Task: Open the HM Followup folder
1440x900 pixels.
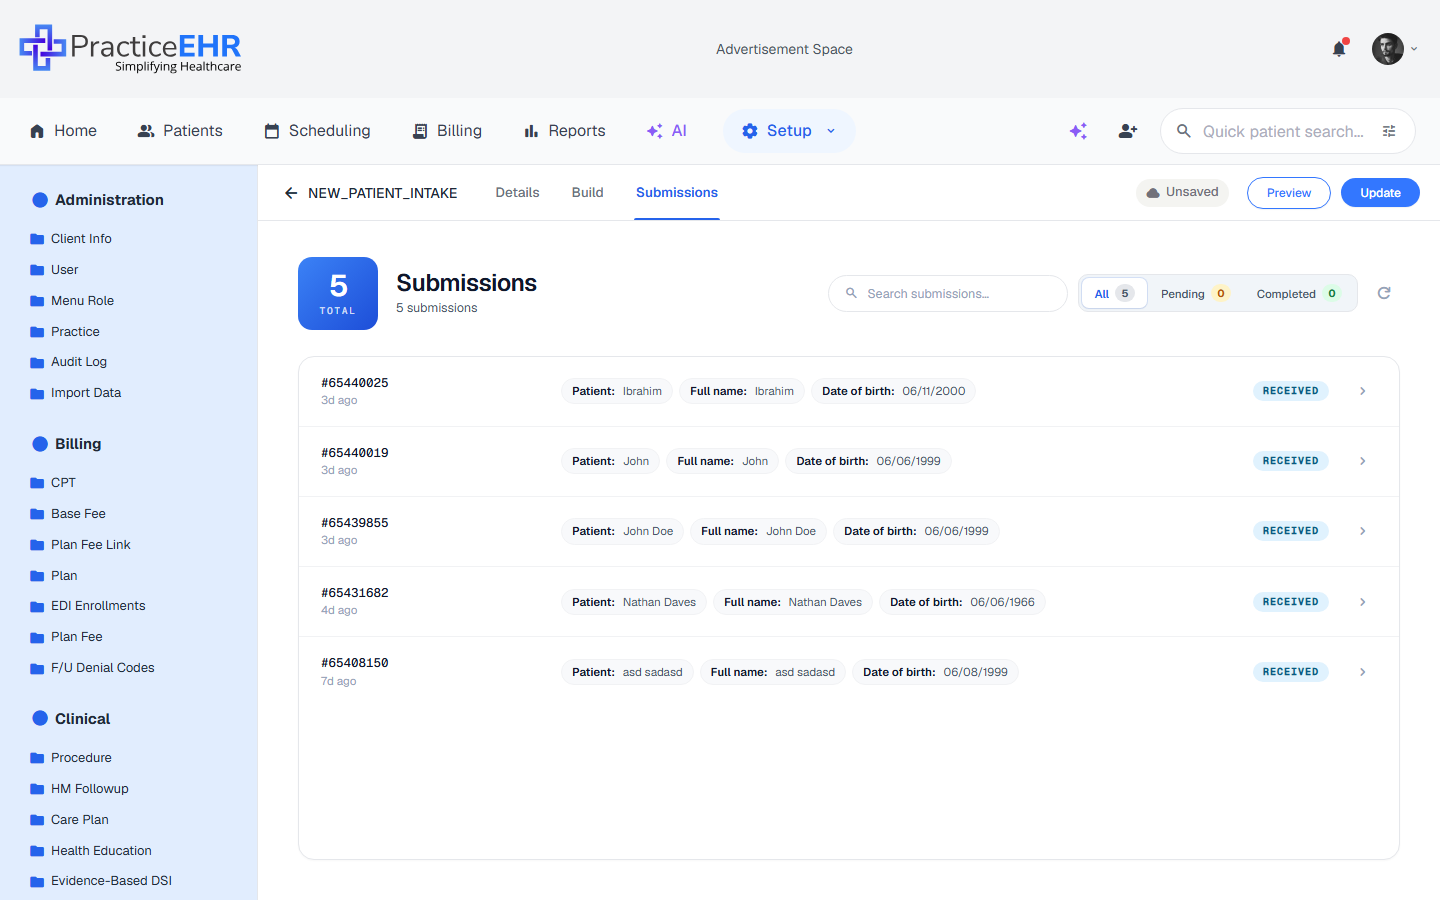Action: [80, 789]
